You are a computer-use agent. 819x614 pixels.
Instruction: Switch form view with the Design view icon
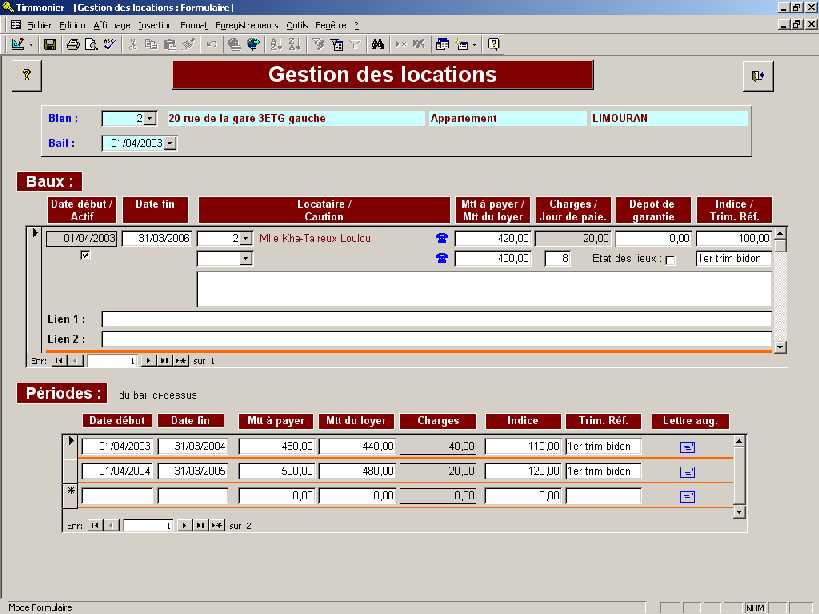[17, 44]
